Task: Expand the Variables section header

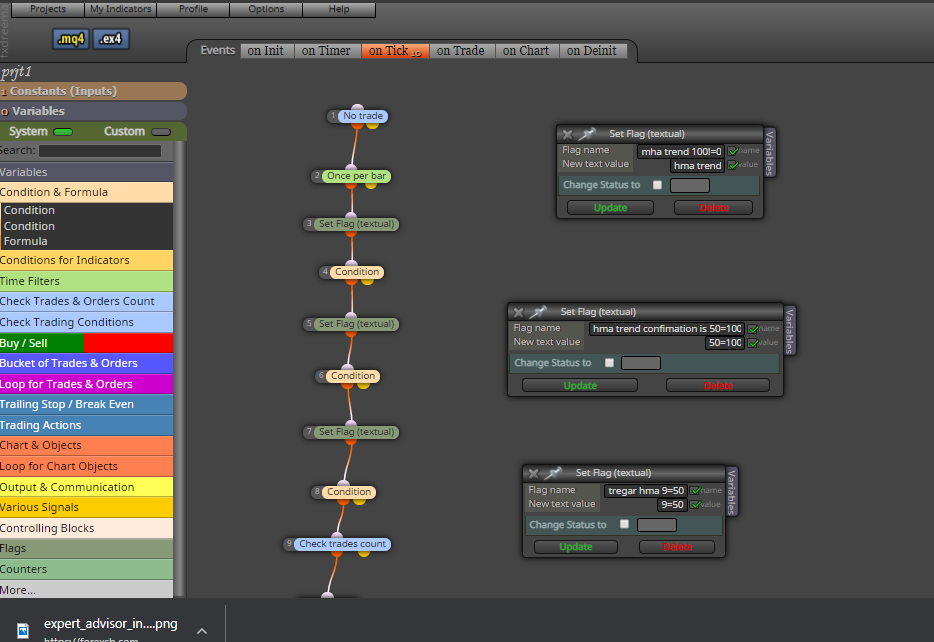Action: [93, 111]
